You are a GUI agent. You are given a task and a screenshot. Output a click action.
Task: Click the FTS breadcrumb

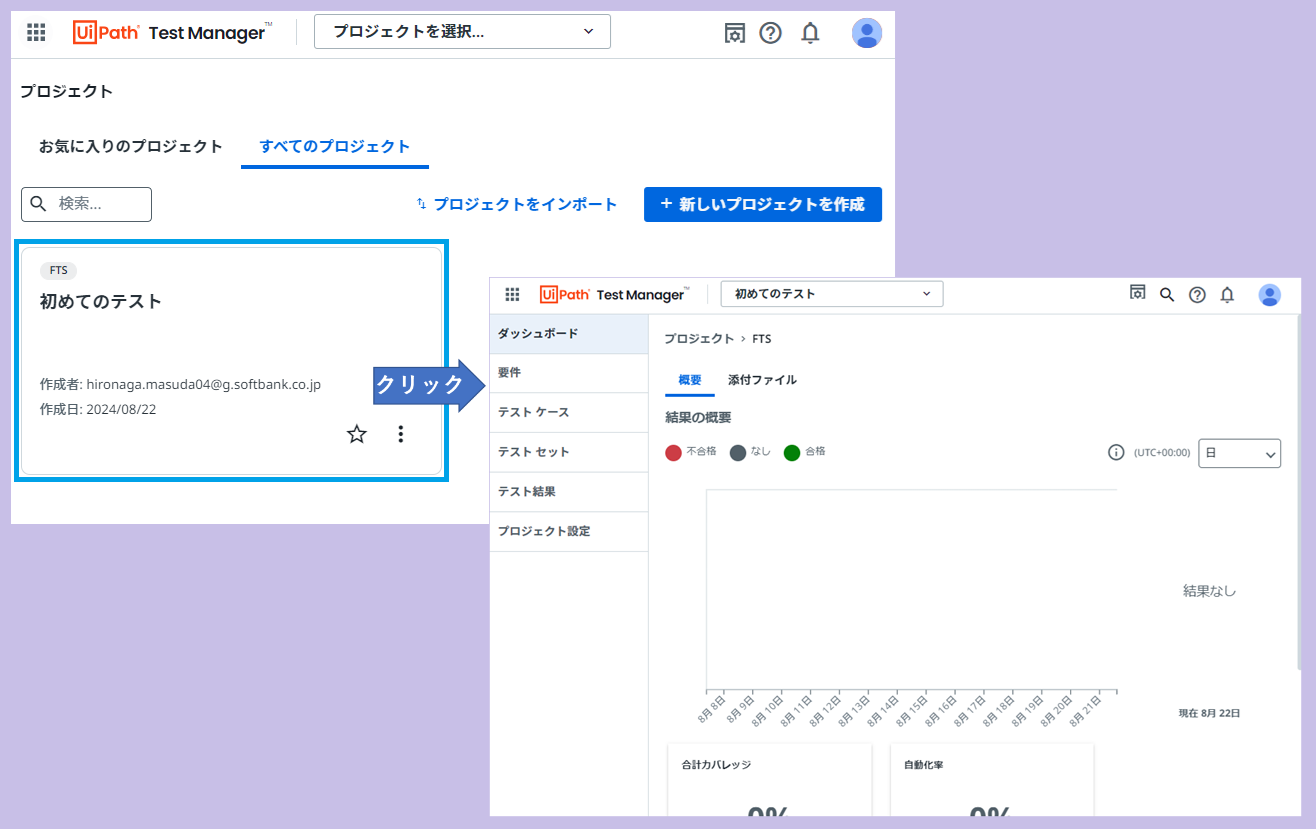761,339
